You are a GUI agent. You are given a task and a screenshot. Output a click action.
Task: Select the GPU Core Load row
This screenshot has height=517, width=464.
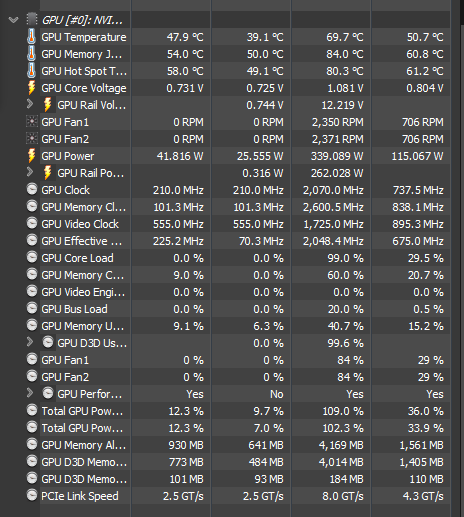[245, 258]
